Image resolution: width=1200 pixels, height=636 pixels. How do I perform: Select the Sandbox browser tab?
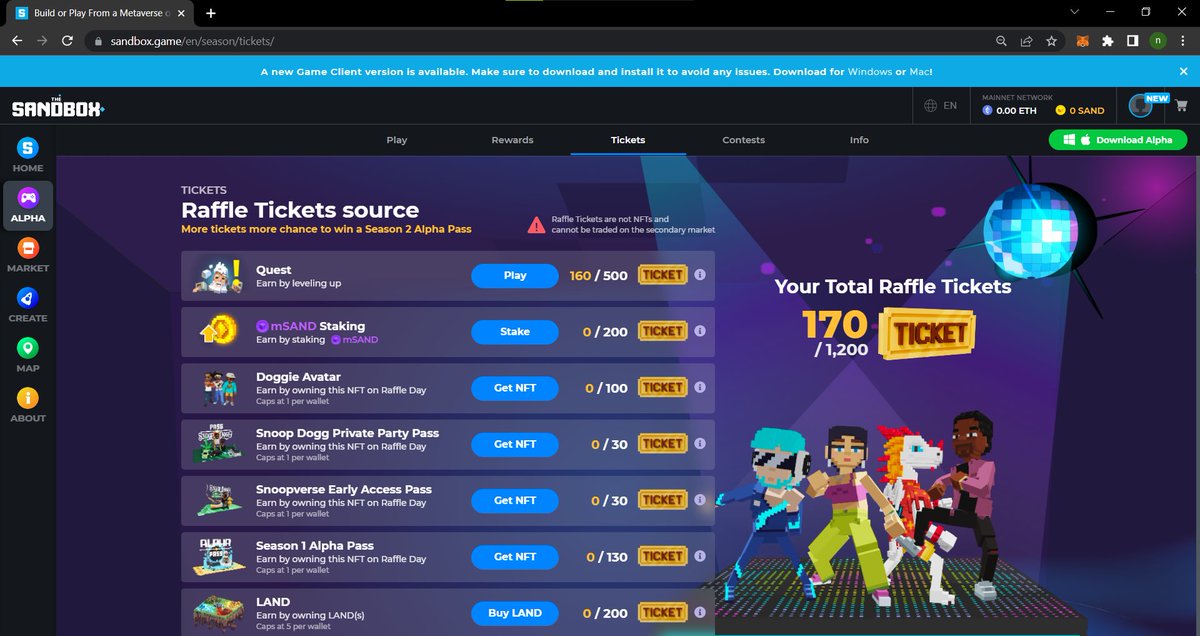pos(100,13)
